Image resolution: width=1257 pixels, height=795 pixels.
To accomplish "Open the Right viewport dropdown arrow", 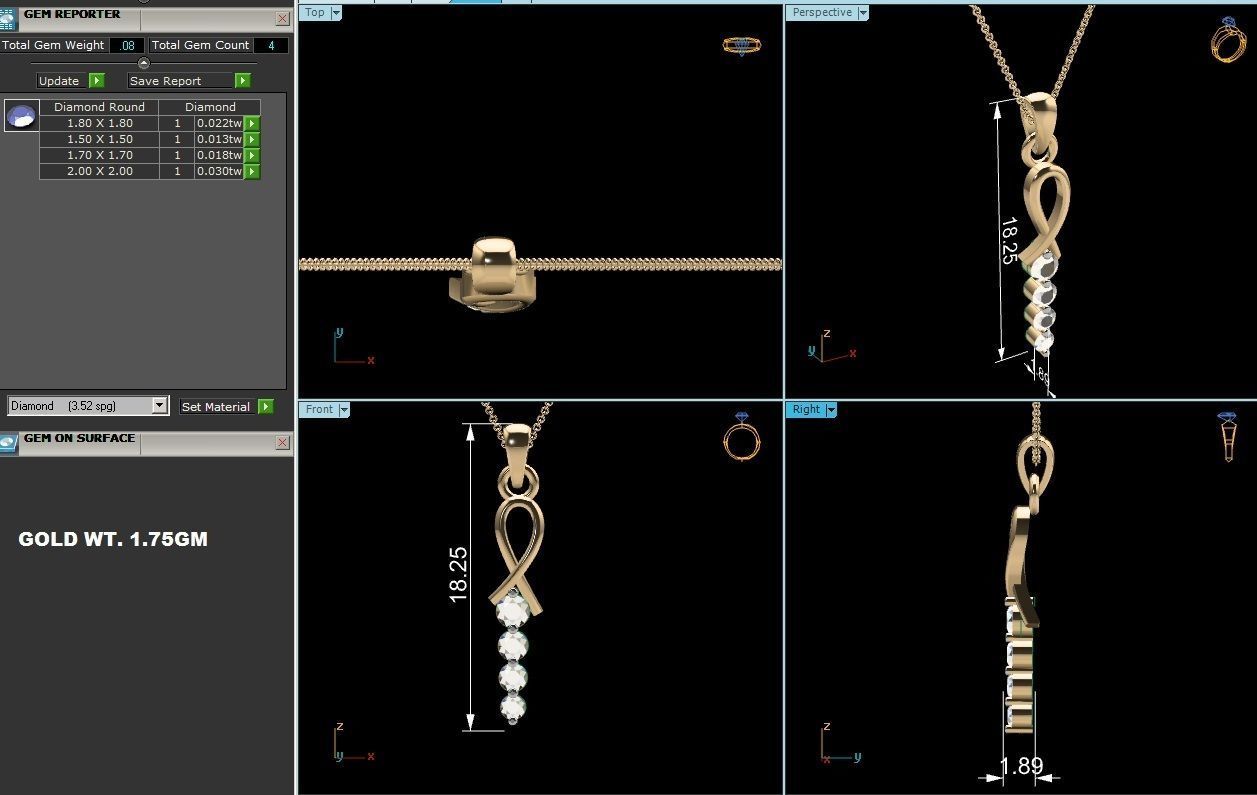I will point(830,410).
